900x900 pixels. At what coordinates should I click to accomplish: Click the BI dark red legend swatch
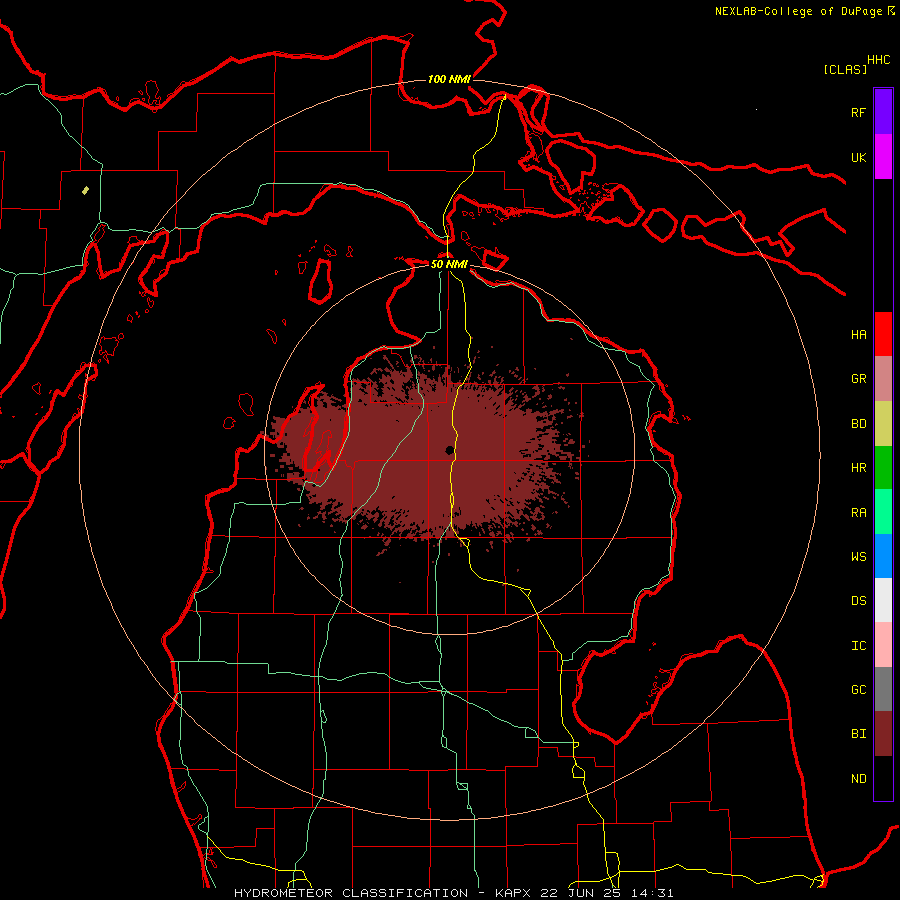click(x=883, y=734)
